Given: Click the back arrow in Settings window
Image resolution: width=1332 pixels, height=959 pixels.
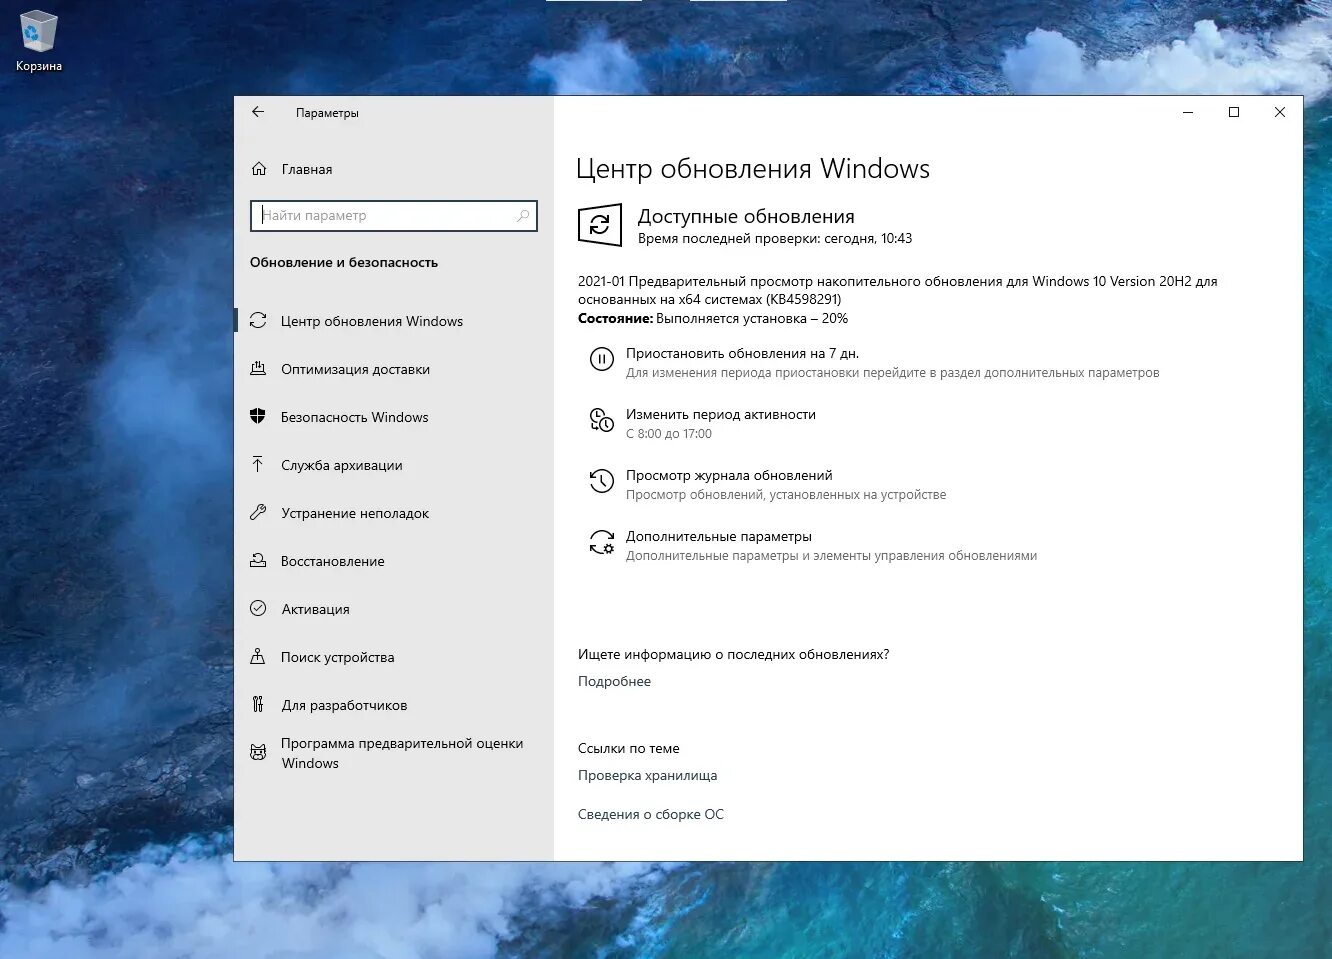Looking at the screenshot, I should [258, 112].
